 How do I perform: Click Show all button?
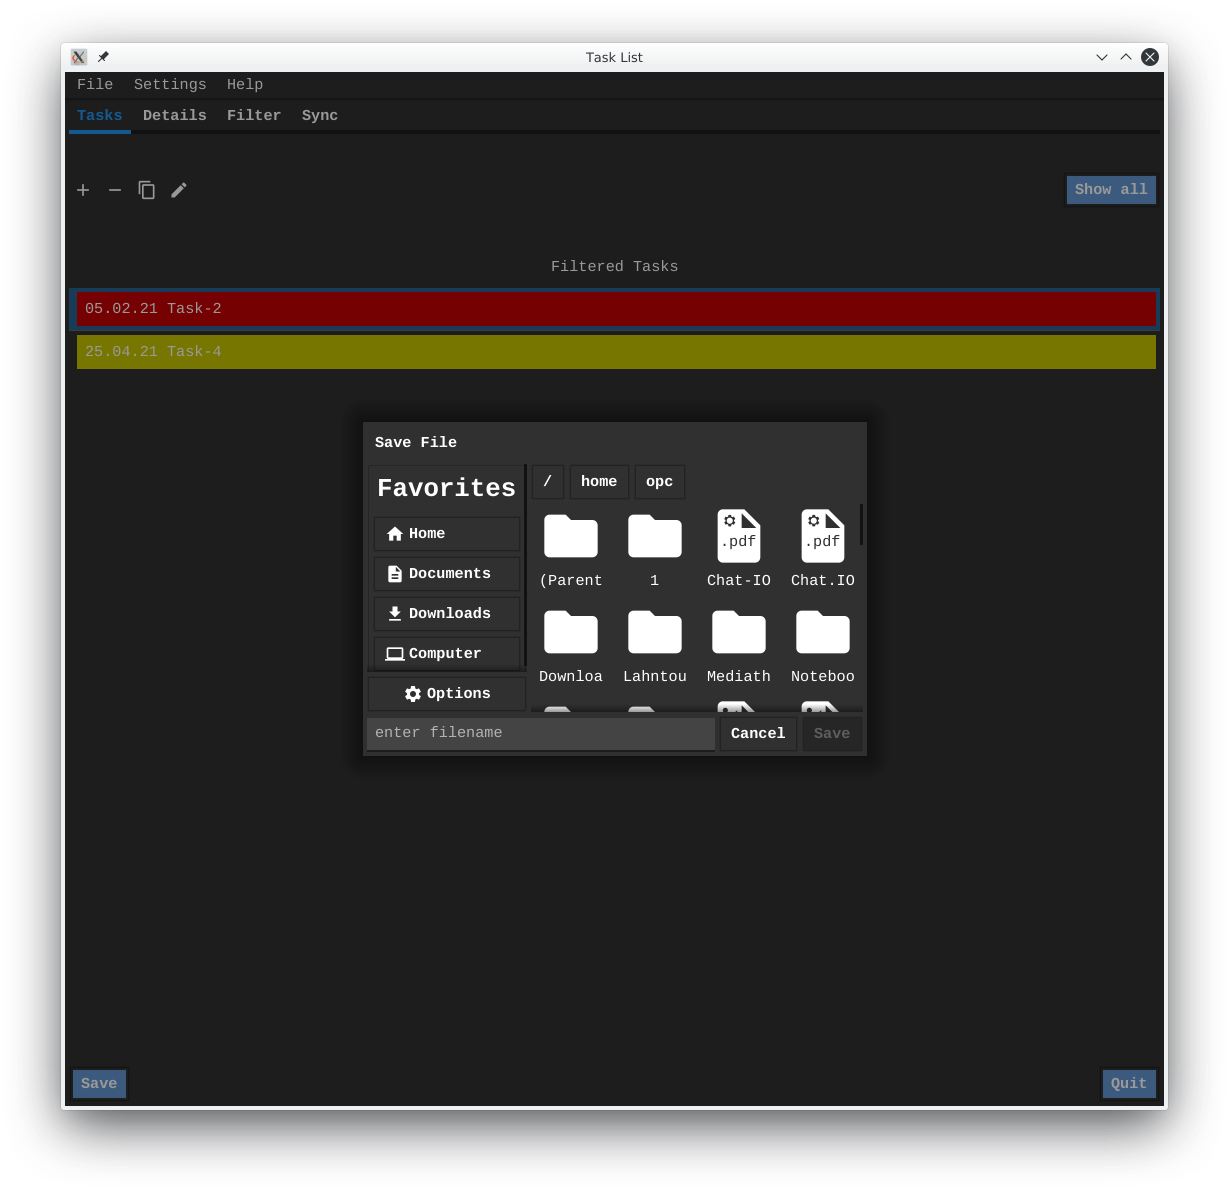pyautogui.click(x=1111, y=190)
